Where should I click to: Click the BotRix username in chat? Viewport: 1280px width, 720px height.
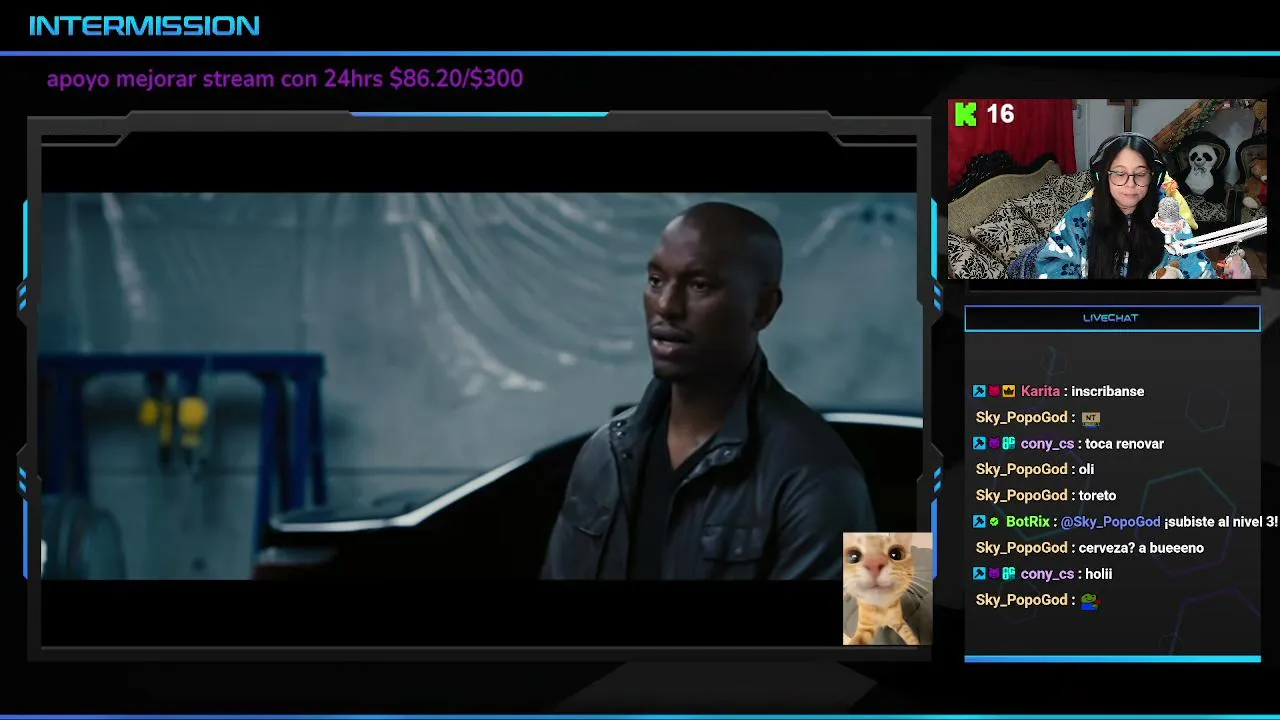point(1028,521)
